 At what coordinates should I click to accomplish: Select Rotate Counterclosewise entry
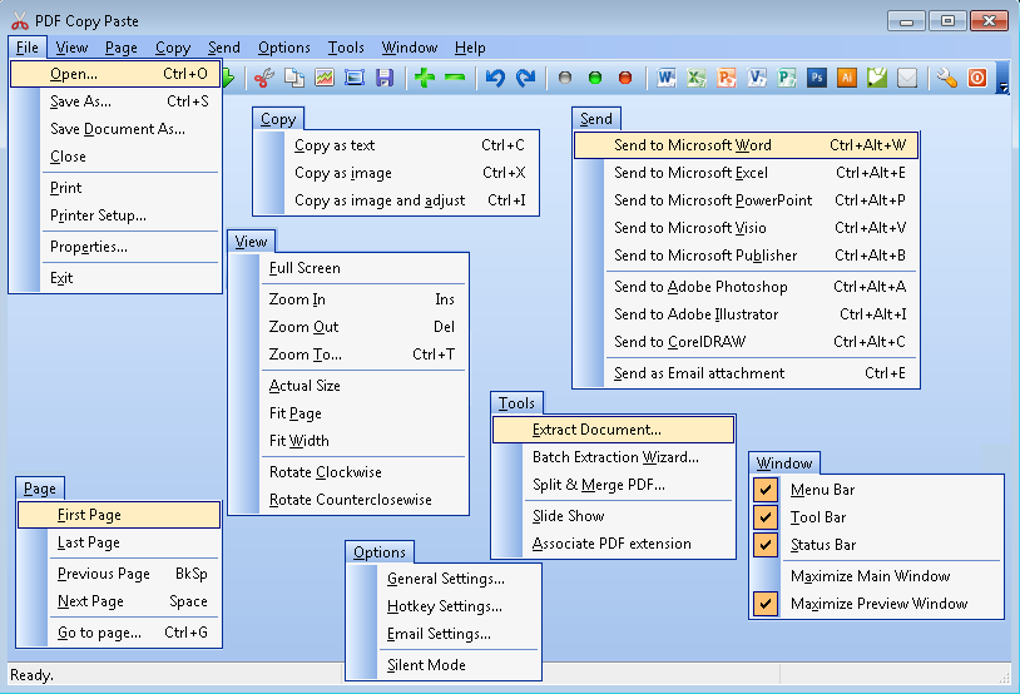[349, 500]
